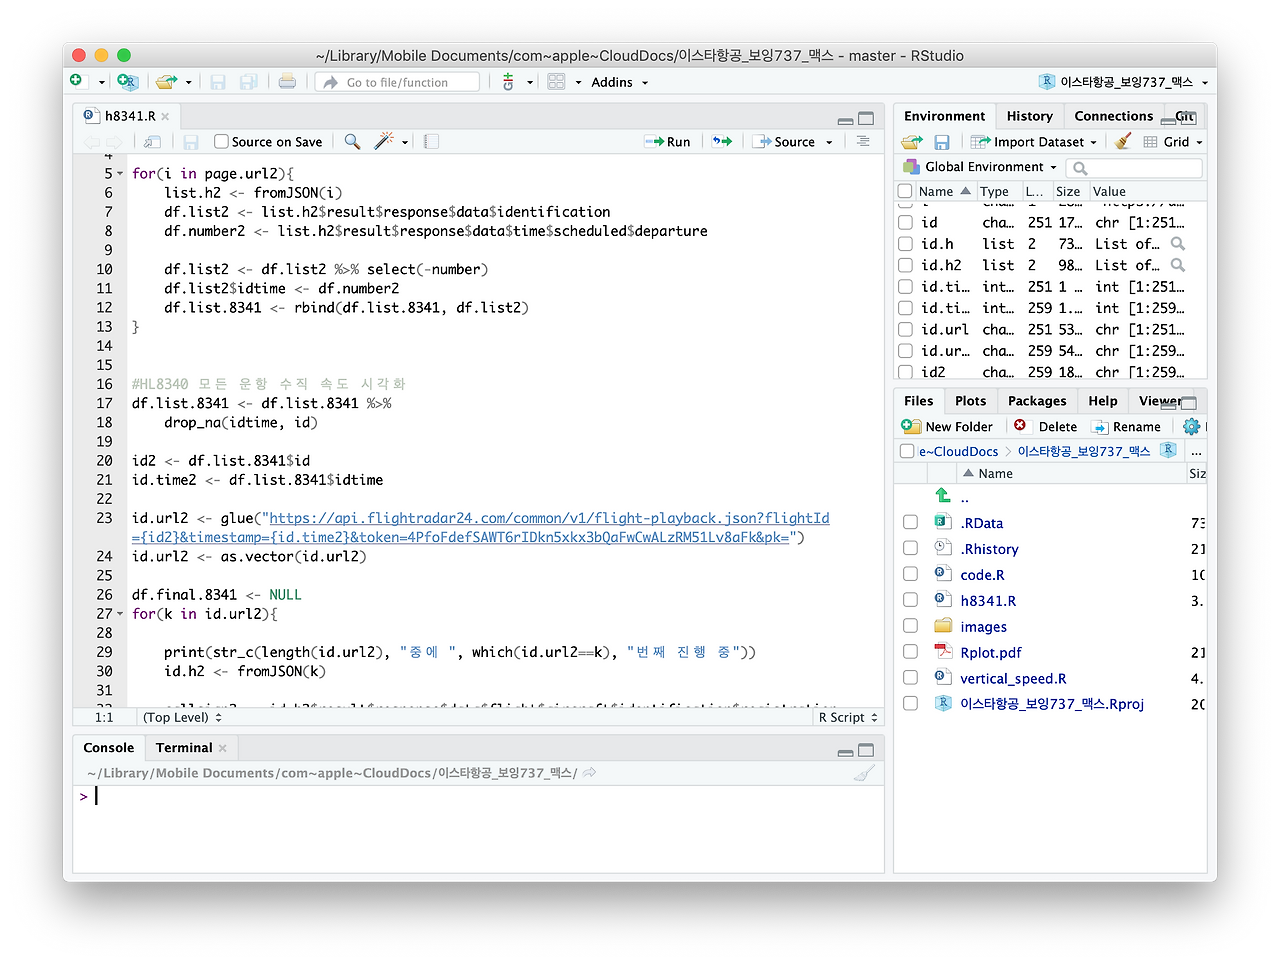Show the document outline icon
The width and height of the screenshot is (1280, 965).
pyautogui.click(x=863, y=142)
